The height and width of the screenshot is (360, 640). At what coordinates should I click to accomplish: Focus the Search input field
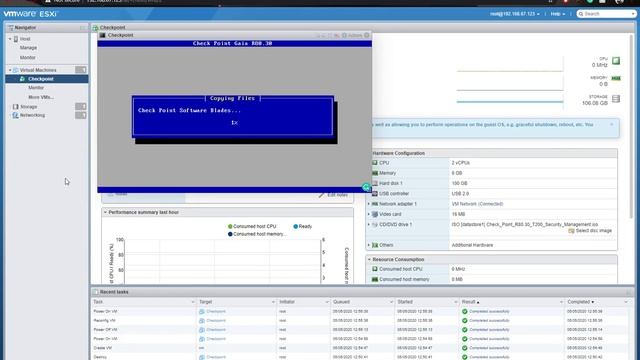[x=607, y=14]
